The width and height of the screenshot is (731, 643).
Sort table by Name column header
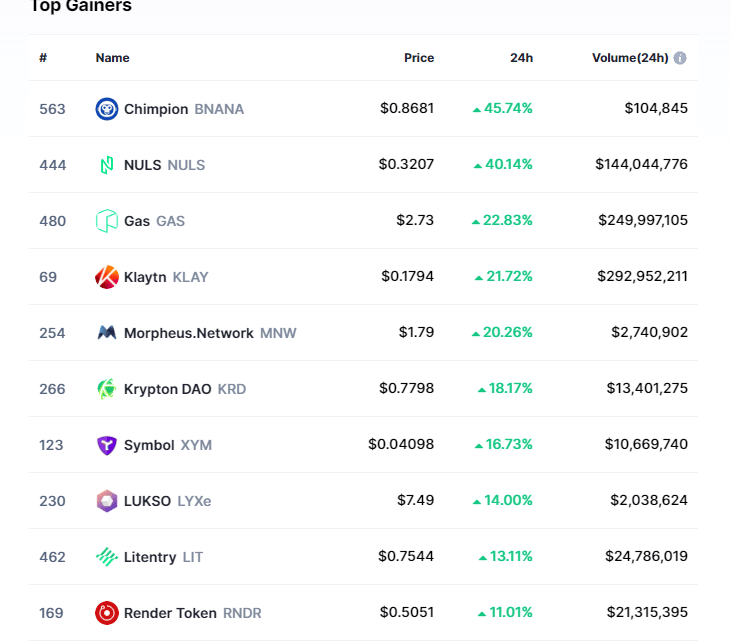point(112,58)
